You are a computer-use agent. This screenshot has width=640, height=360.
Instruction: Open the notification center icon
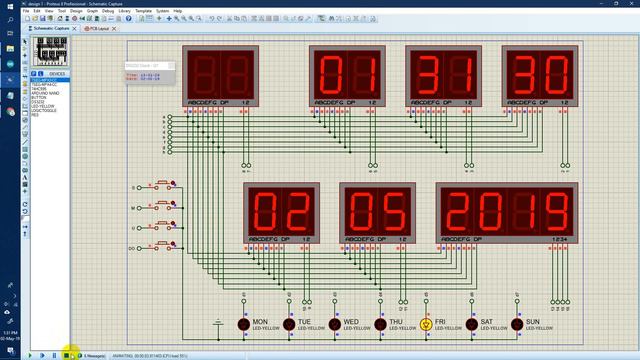[x=10, y=350]
